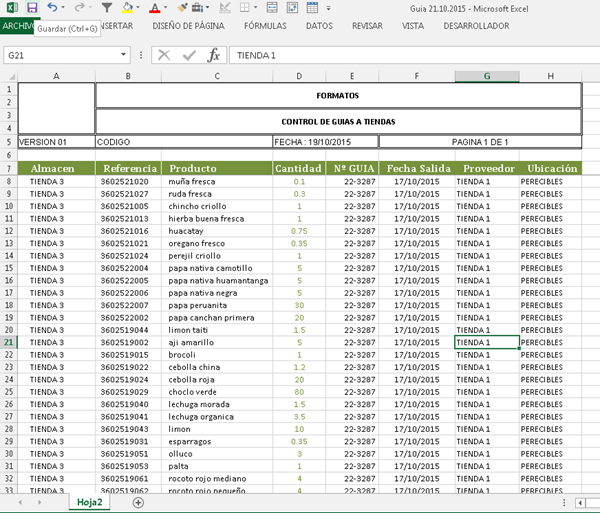This screenshot has height=513, width=600.
Task: Click the Save (Guardar) icon
Action: point(31,8)
